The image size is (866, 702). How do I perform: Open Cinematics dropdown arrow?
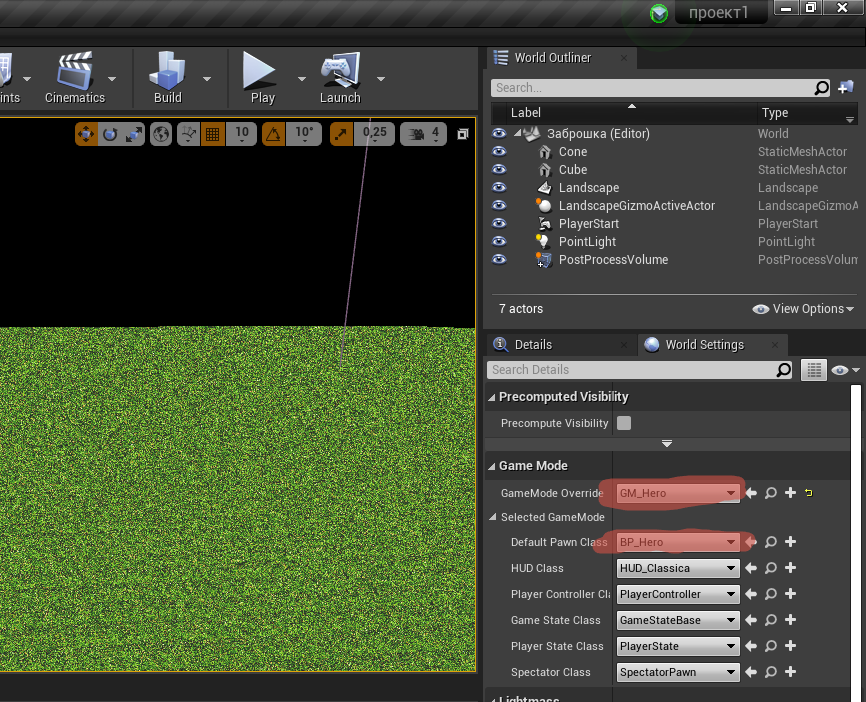112,79
